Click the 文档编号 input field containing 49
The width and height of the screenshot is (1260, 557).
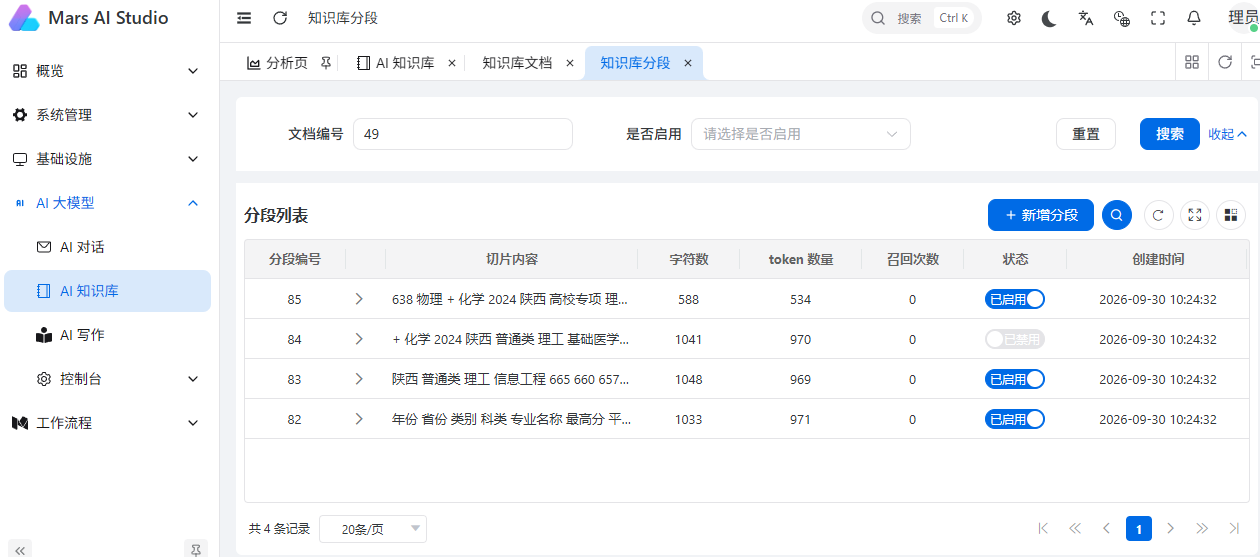(x=463, y=134)
